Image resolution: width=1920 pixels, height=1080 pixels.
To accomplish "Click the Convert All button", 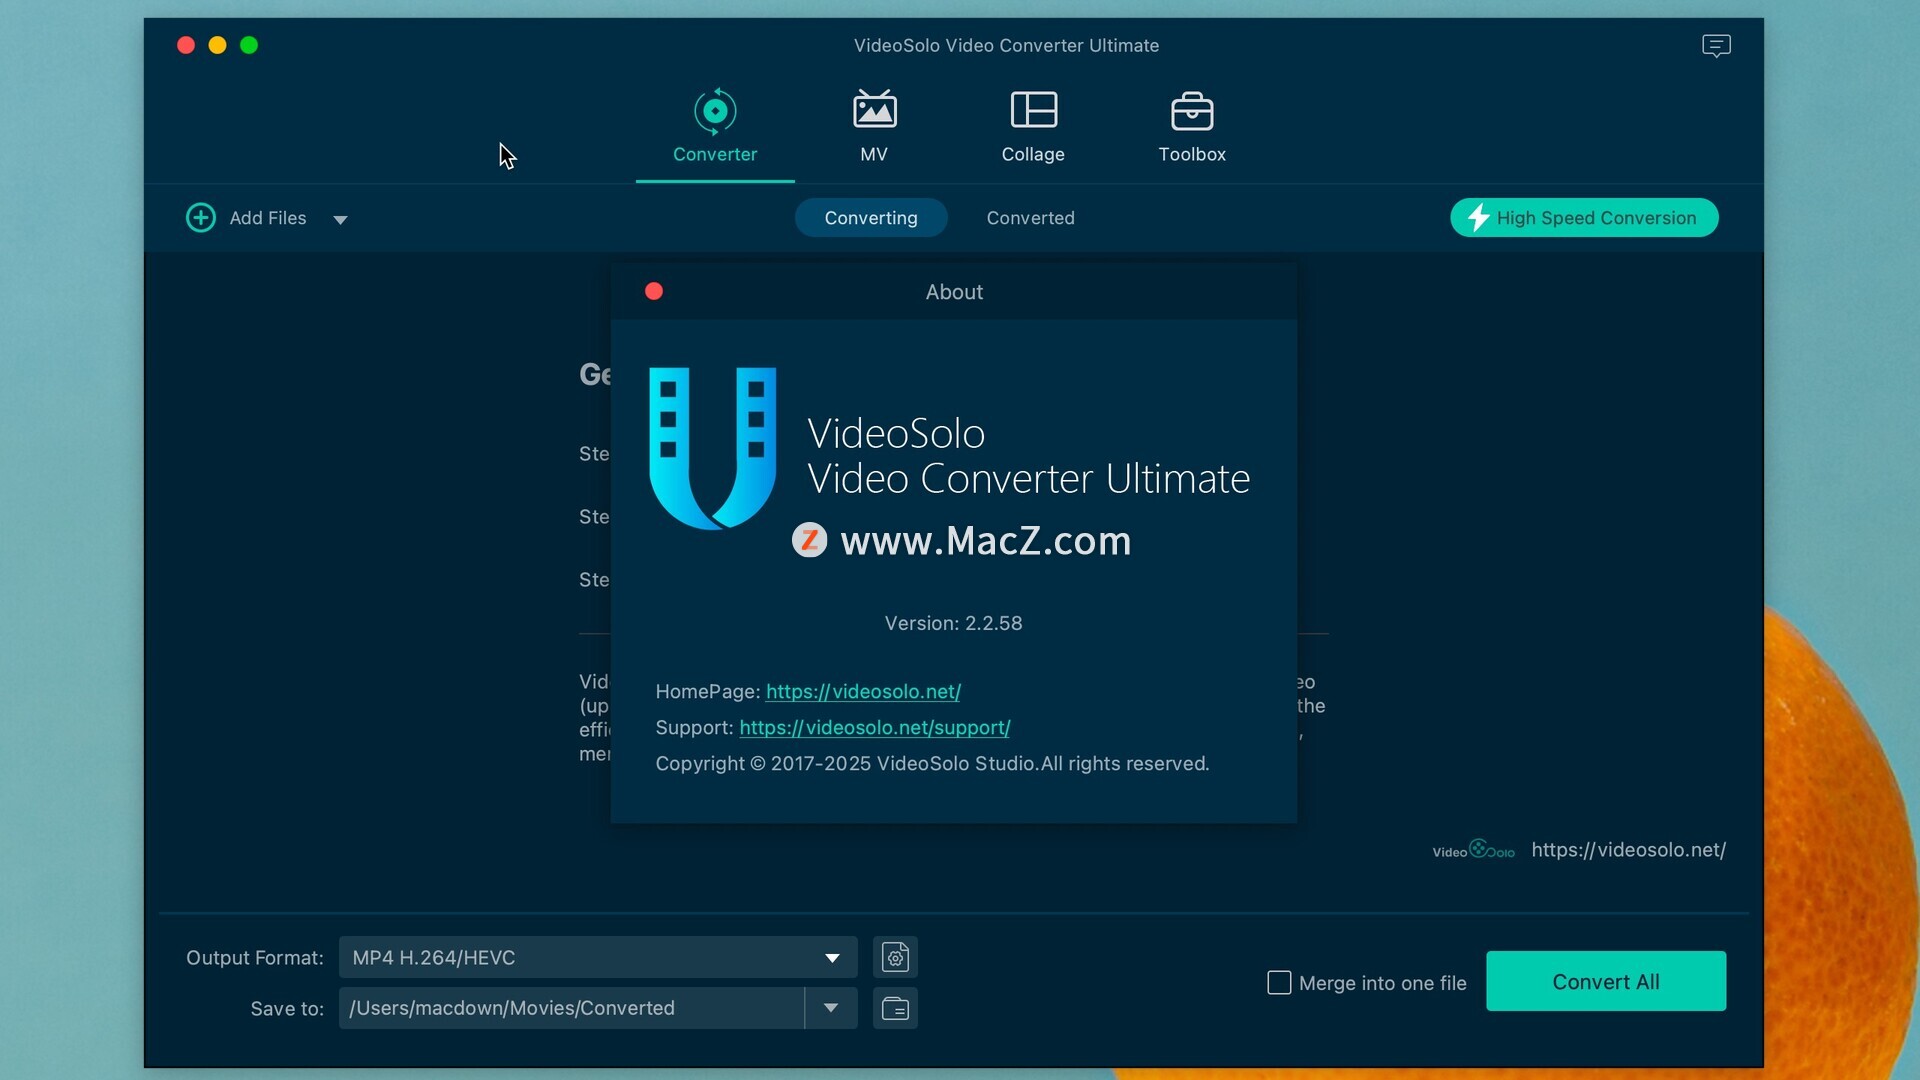I will [1606, 981].
